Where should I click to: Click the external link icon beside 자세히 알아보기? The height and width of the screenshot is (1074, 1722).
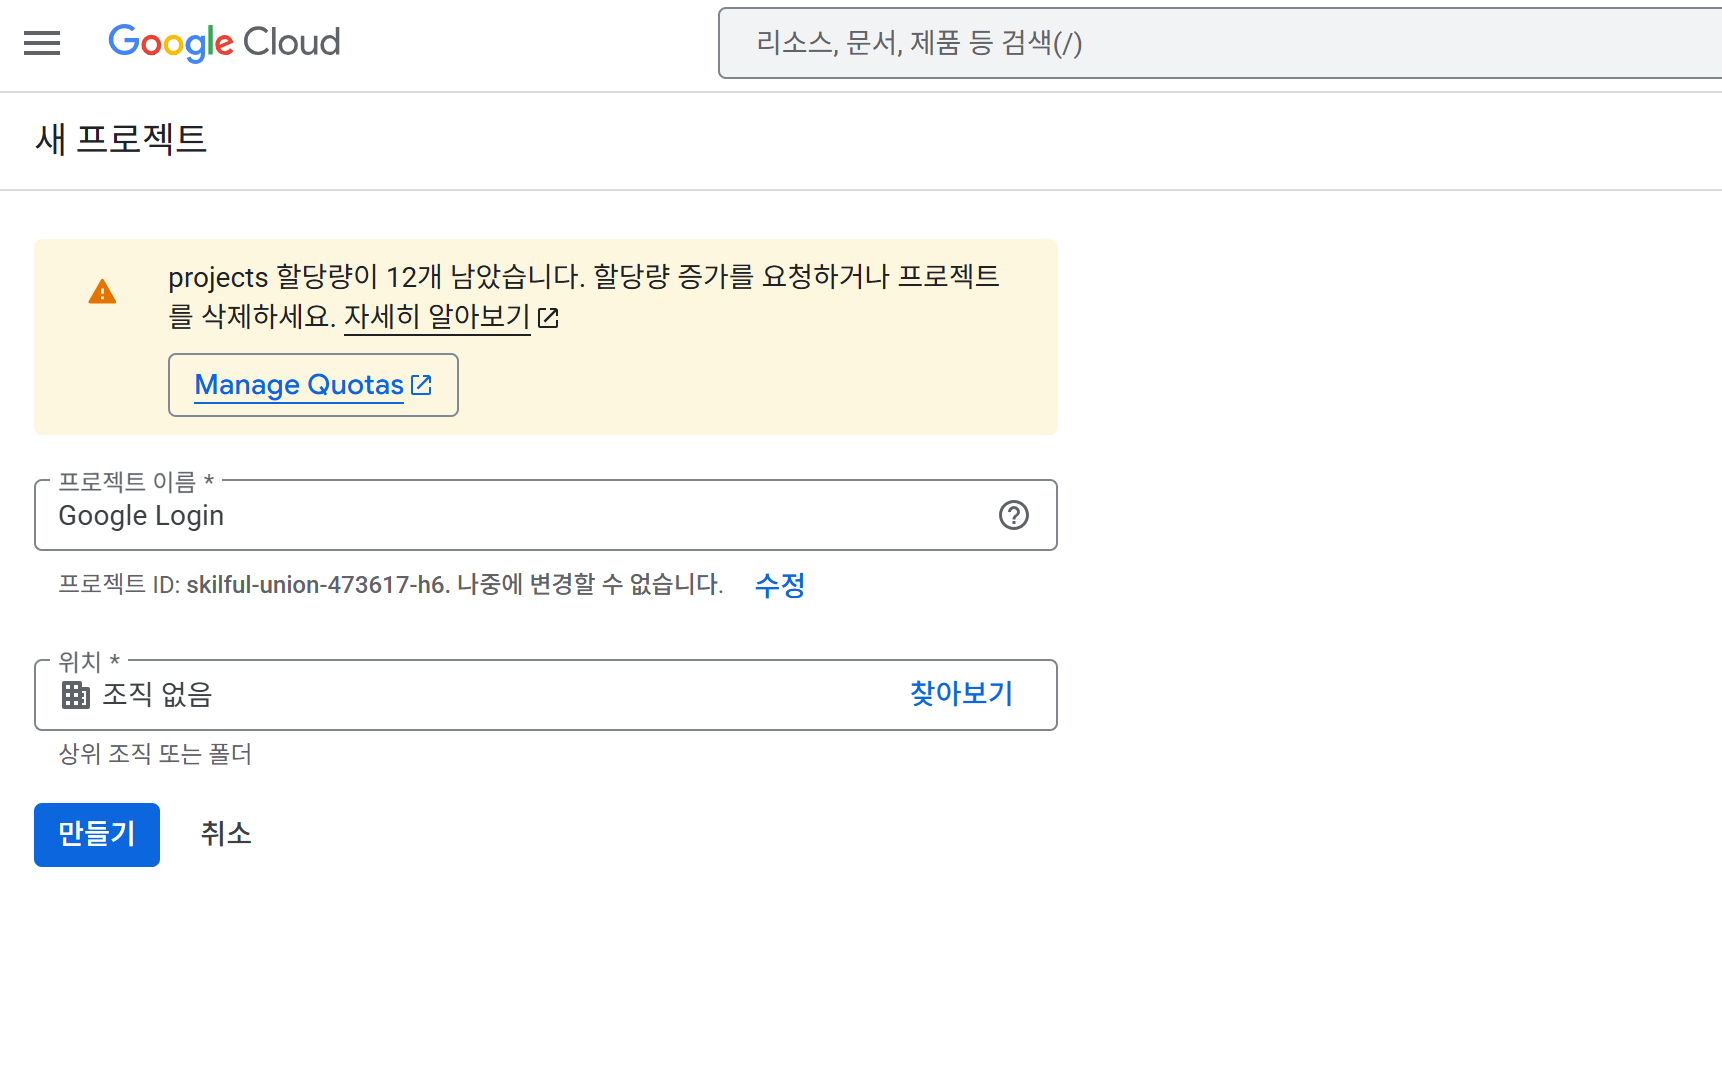[x=549, y=317]
